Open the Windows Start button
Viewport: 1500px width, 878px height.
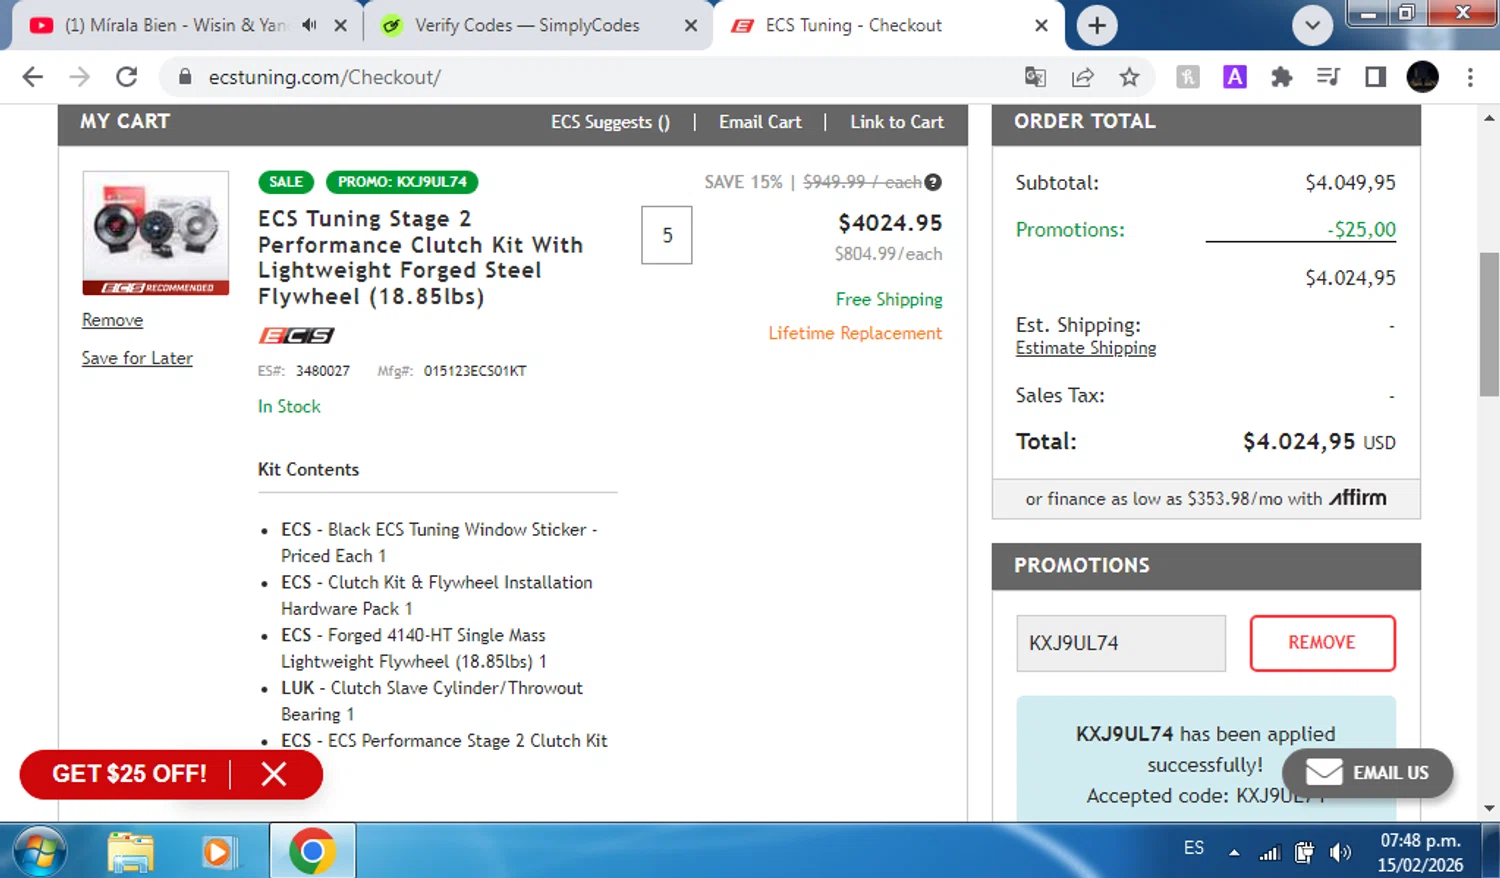39,851
